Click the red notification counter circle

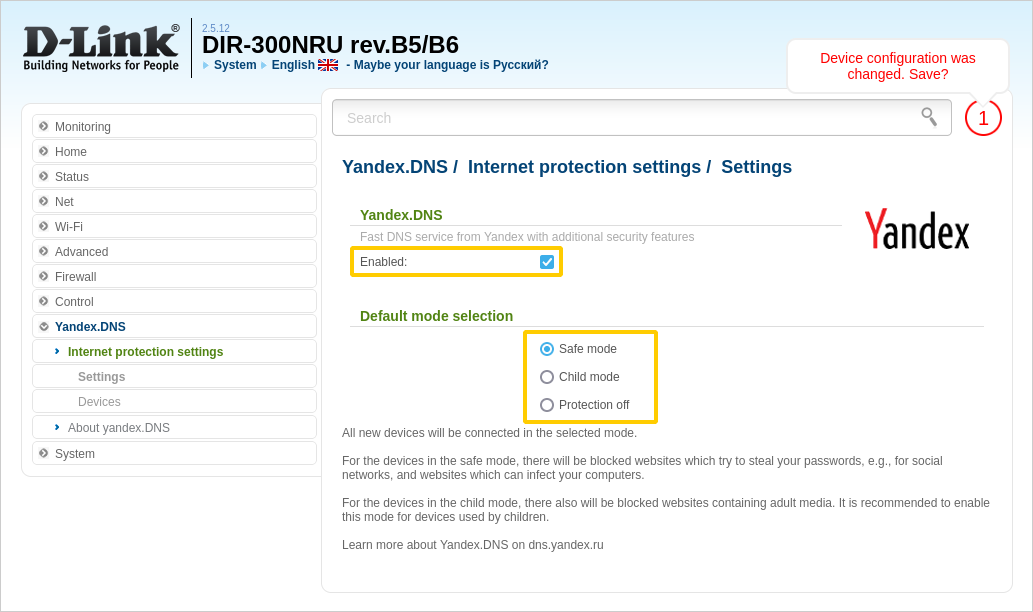(x=983, y=118)
